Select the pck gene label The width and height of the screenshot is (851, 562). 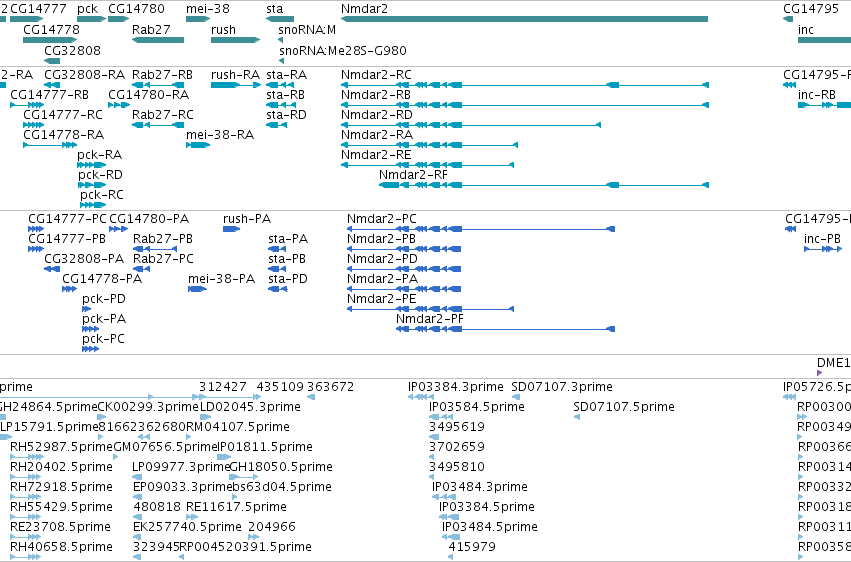pyautogui.click(x=87, y=9)
